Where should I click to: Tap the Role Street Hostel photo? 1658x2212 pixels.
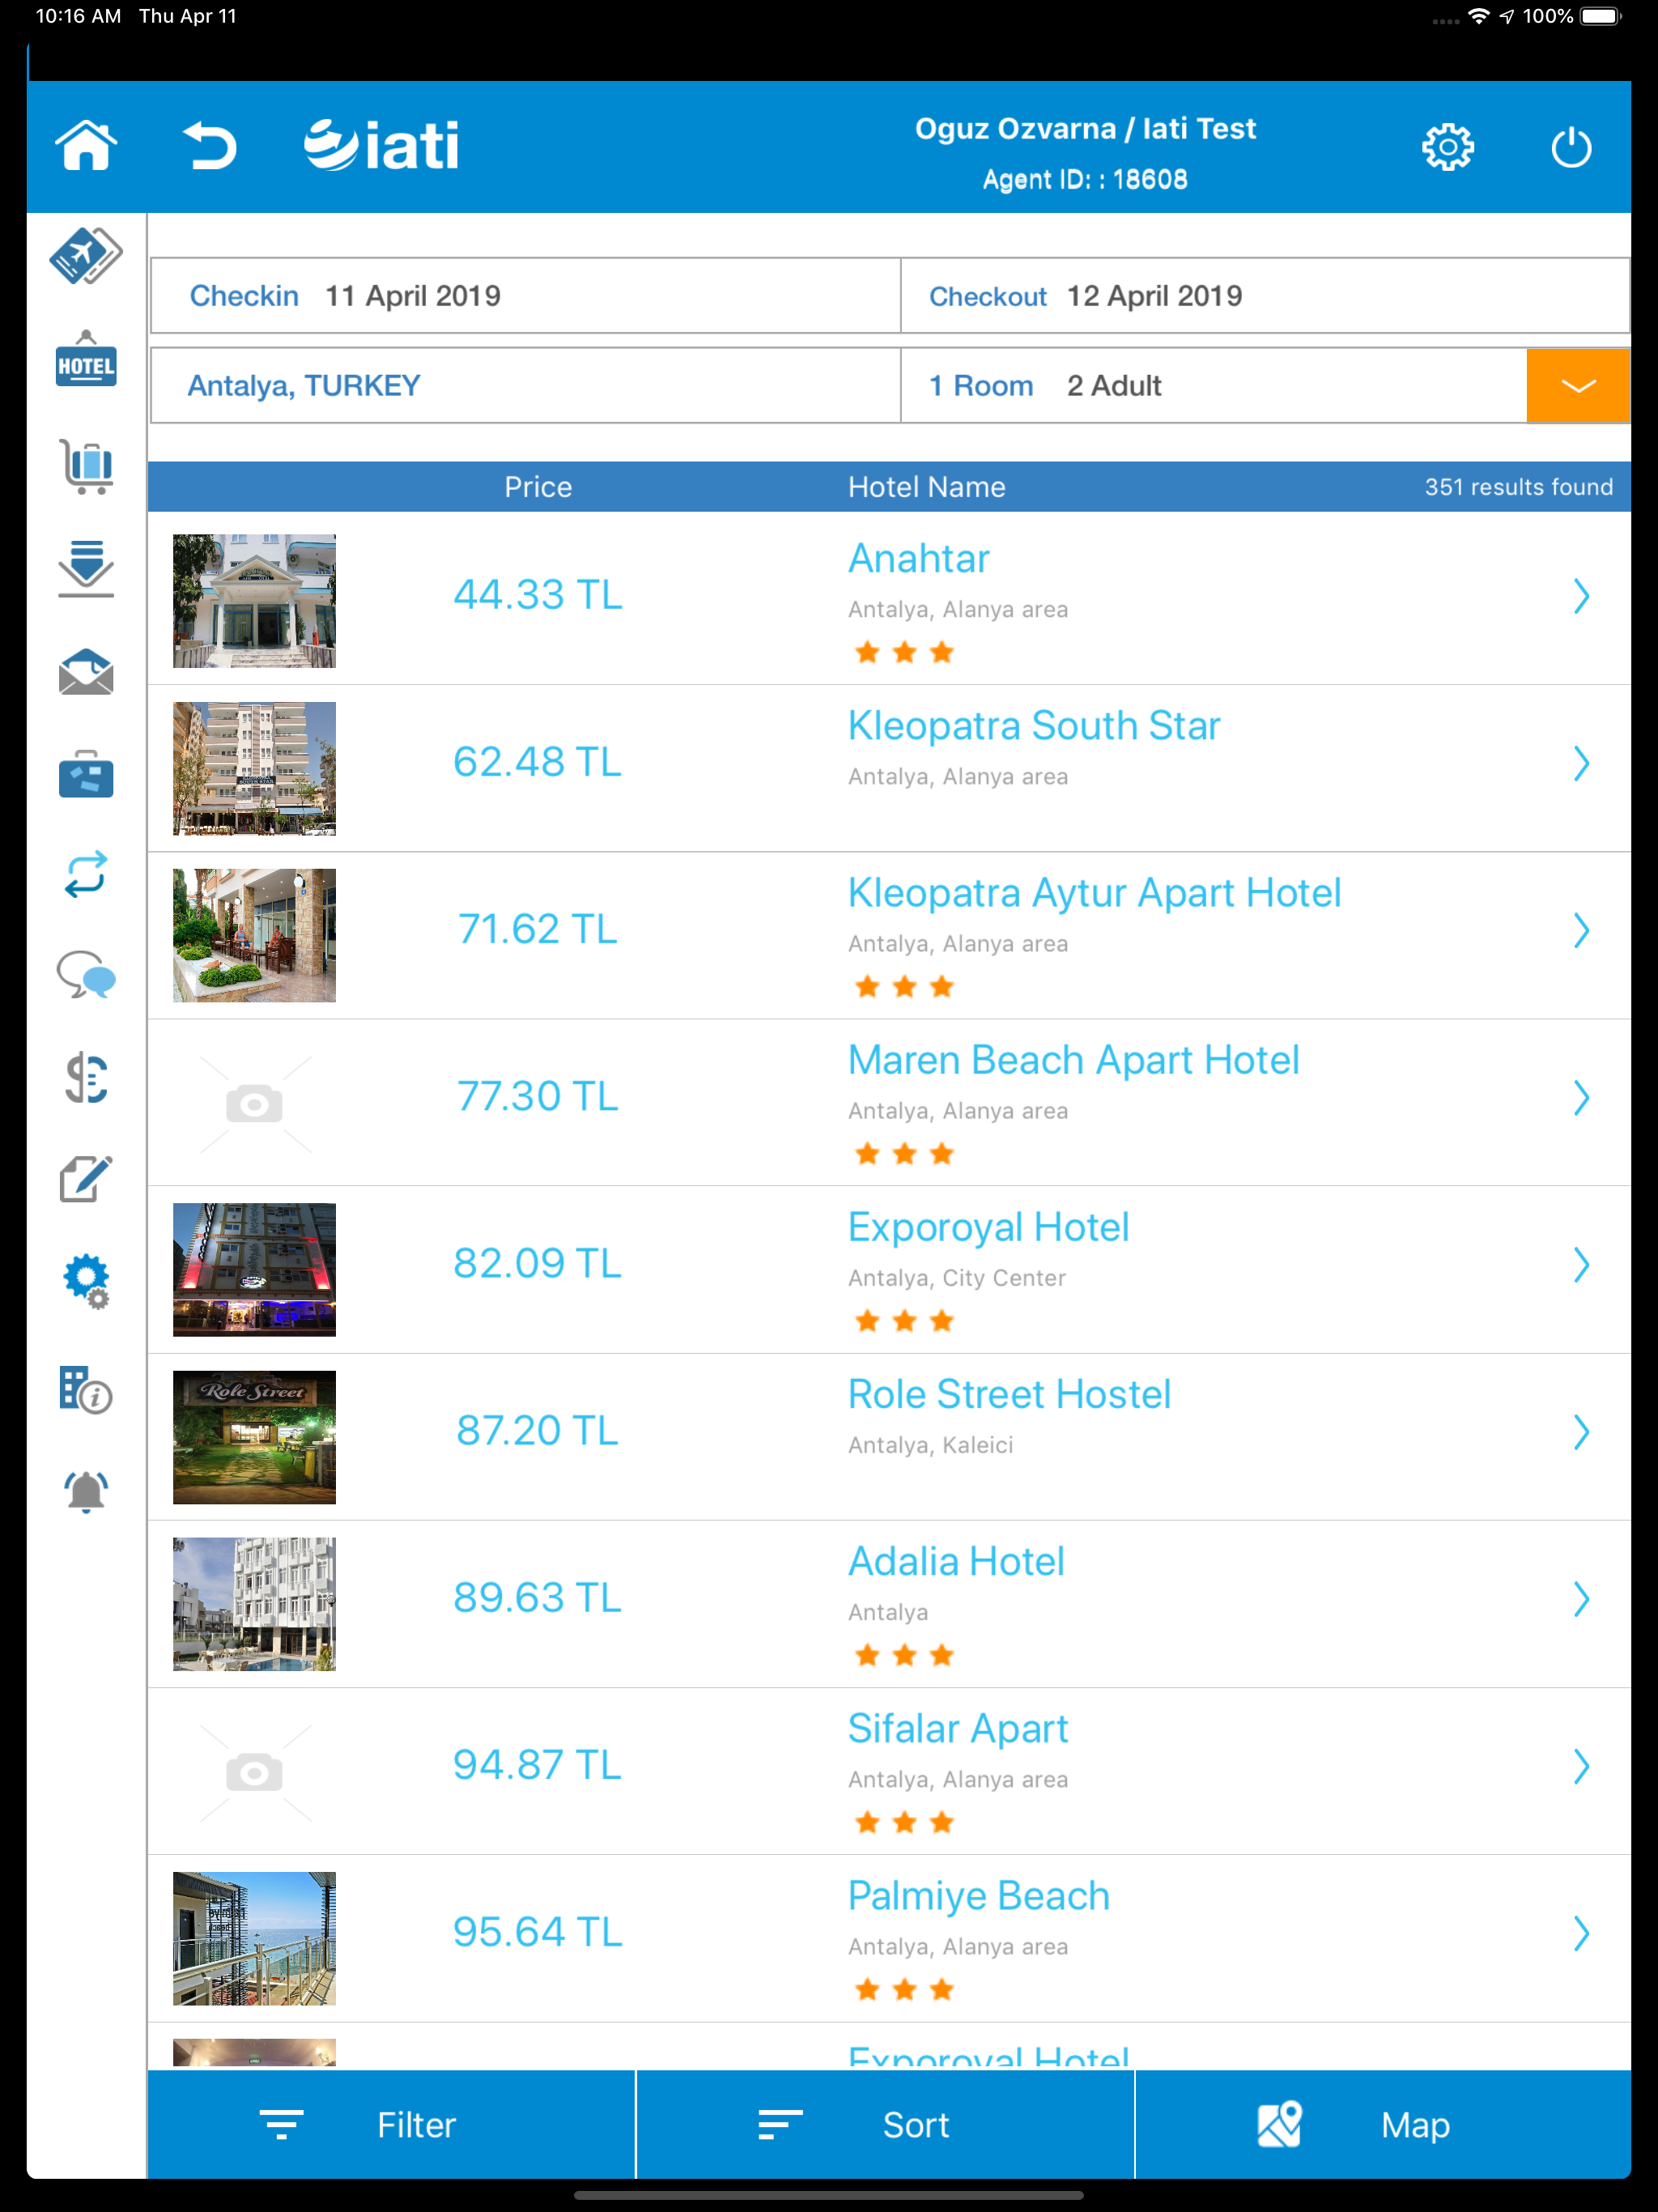pyautogui.click(x=254, y=1437)
